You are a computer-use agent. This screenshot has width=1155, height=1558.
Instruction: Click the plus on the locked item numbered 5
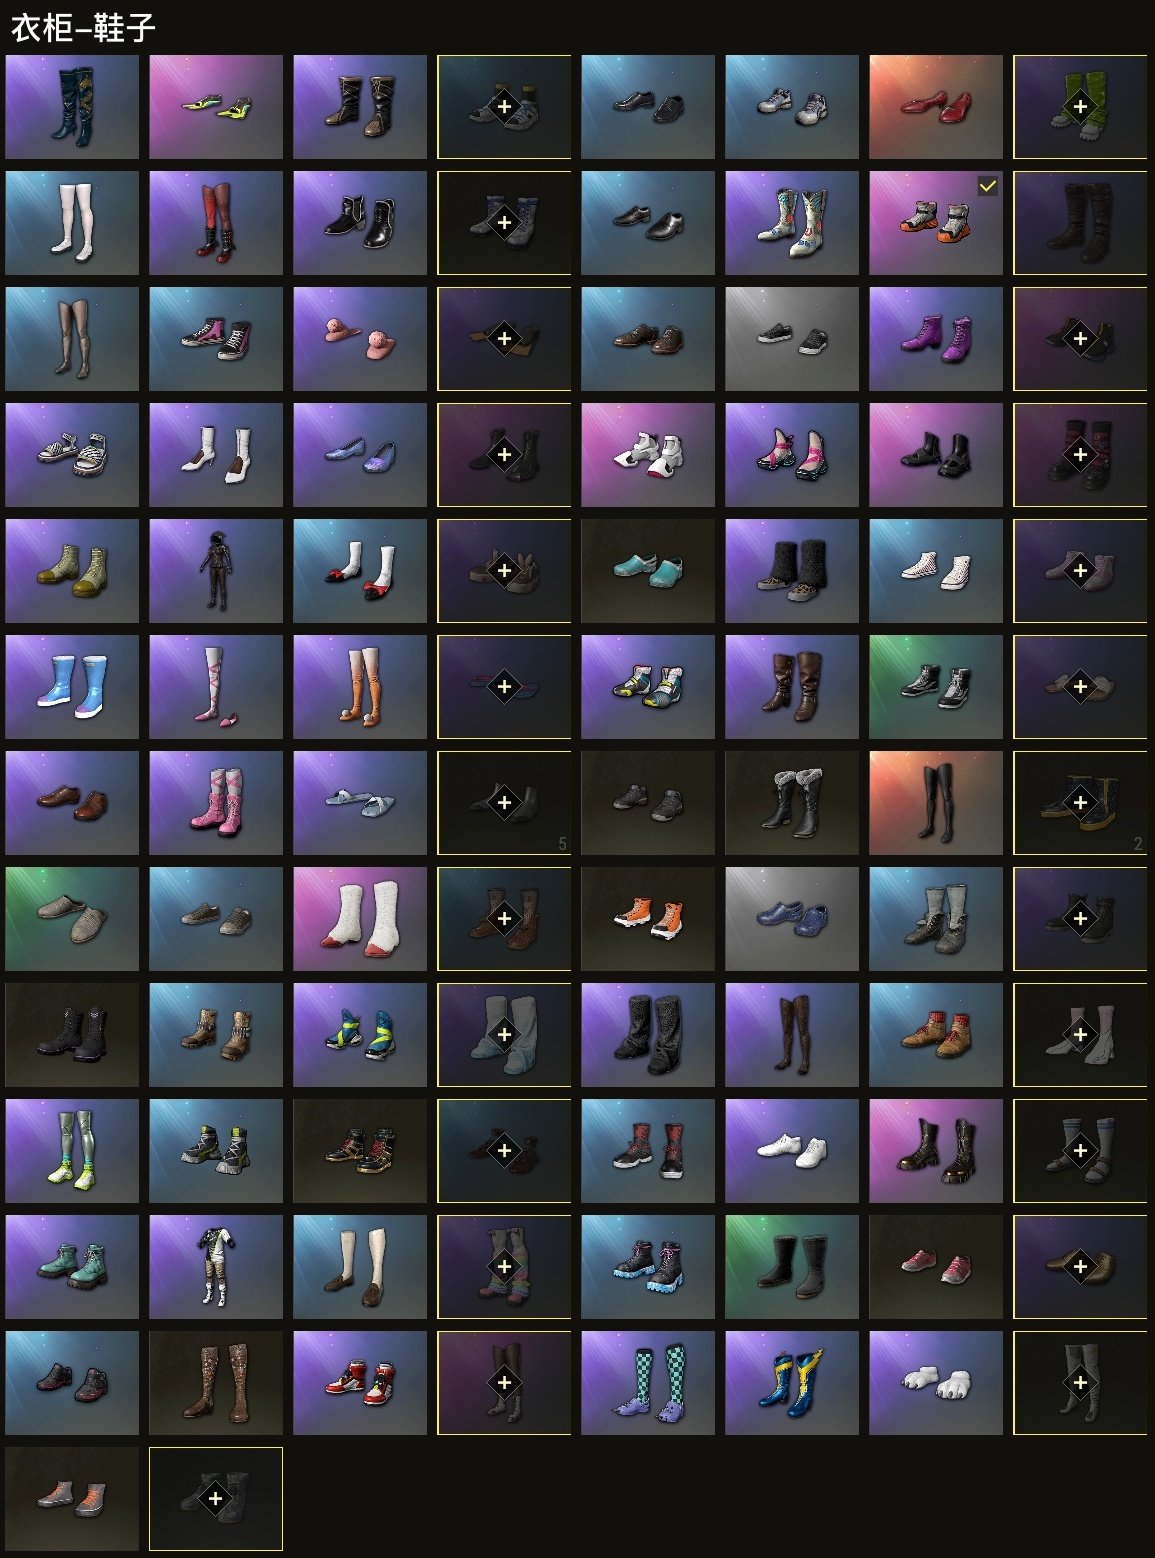(504, 803)
